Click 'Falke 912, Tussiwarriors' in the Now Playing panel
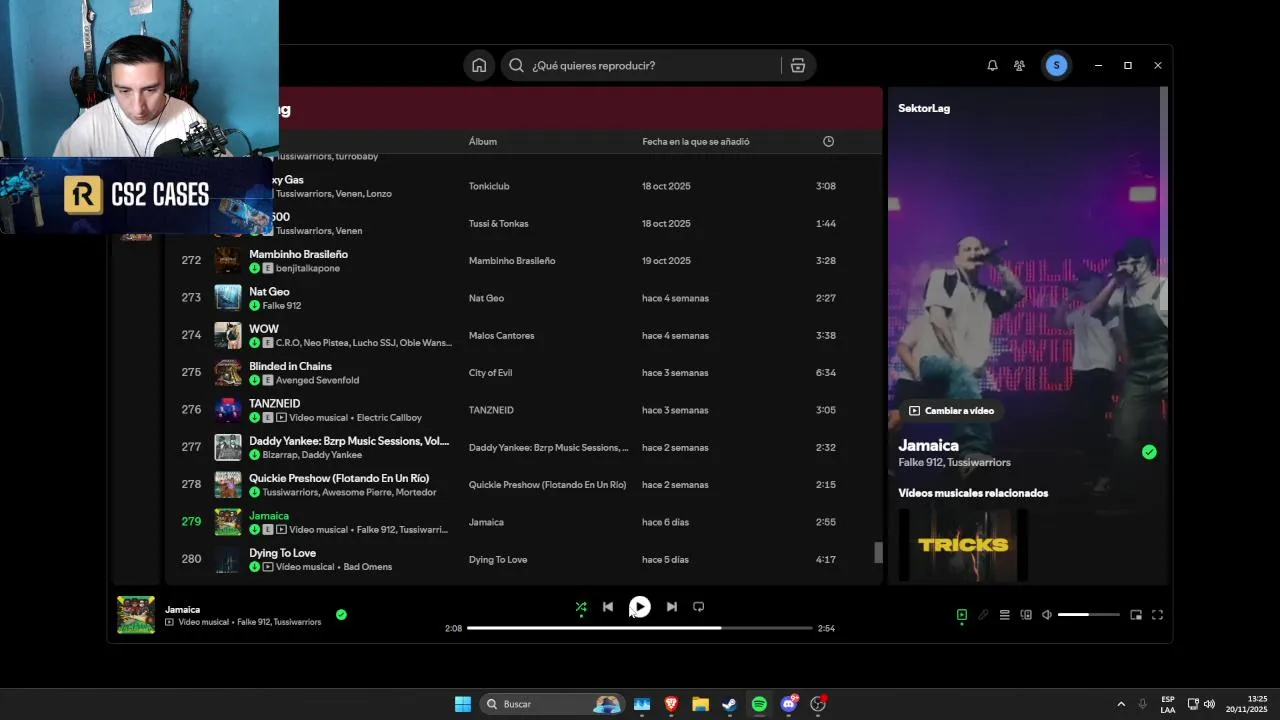Screen dimensions: 1280x720 [x=954, y=463]
